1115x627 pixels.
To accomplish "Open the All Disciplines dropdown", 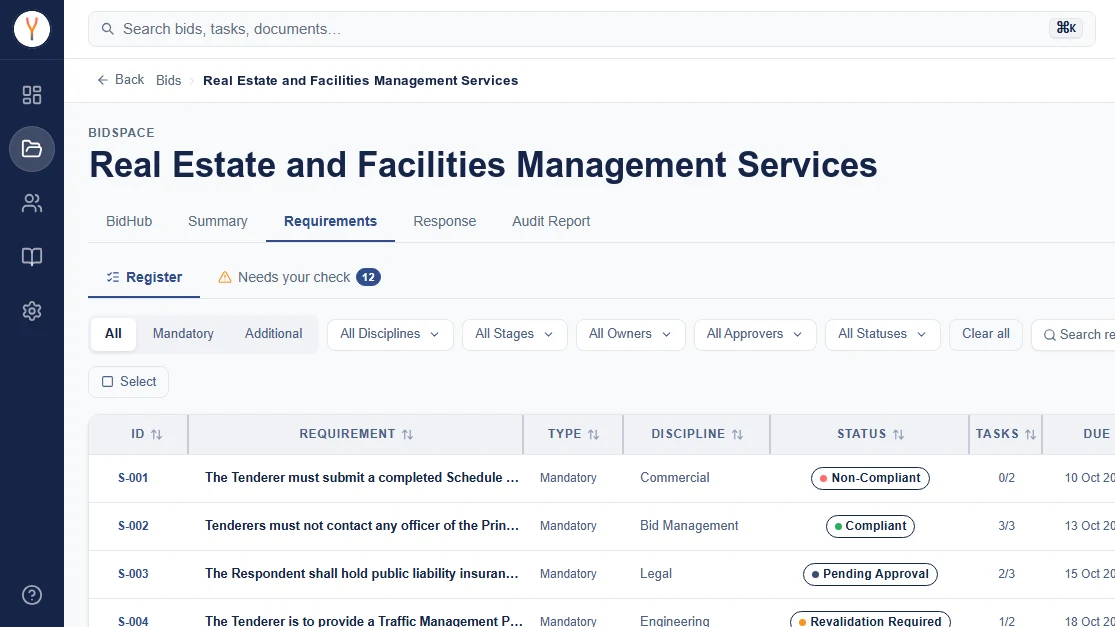I will point(390,334).
